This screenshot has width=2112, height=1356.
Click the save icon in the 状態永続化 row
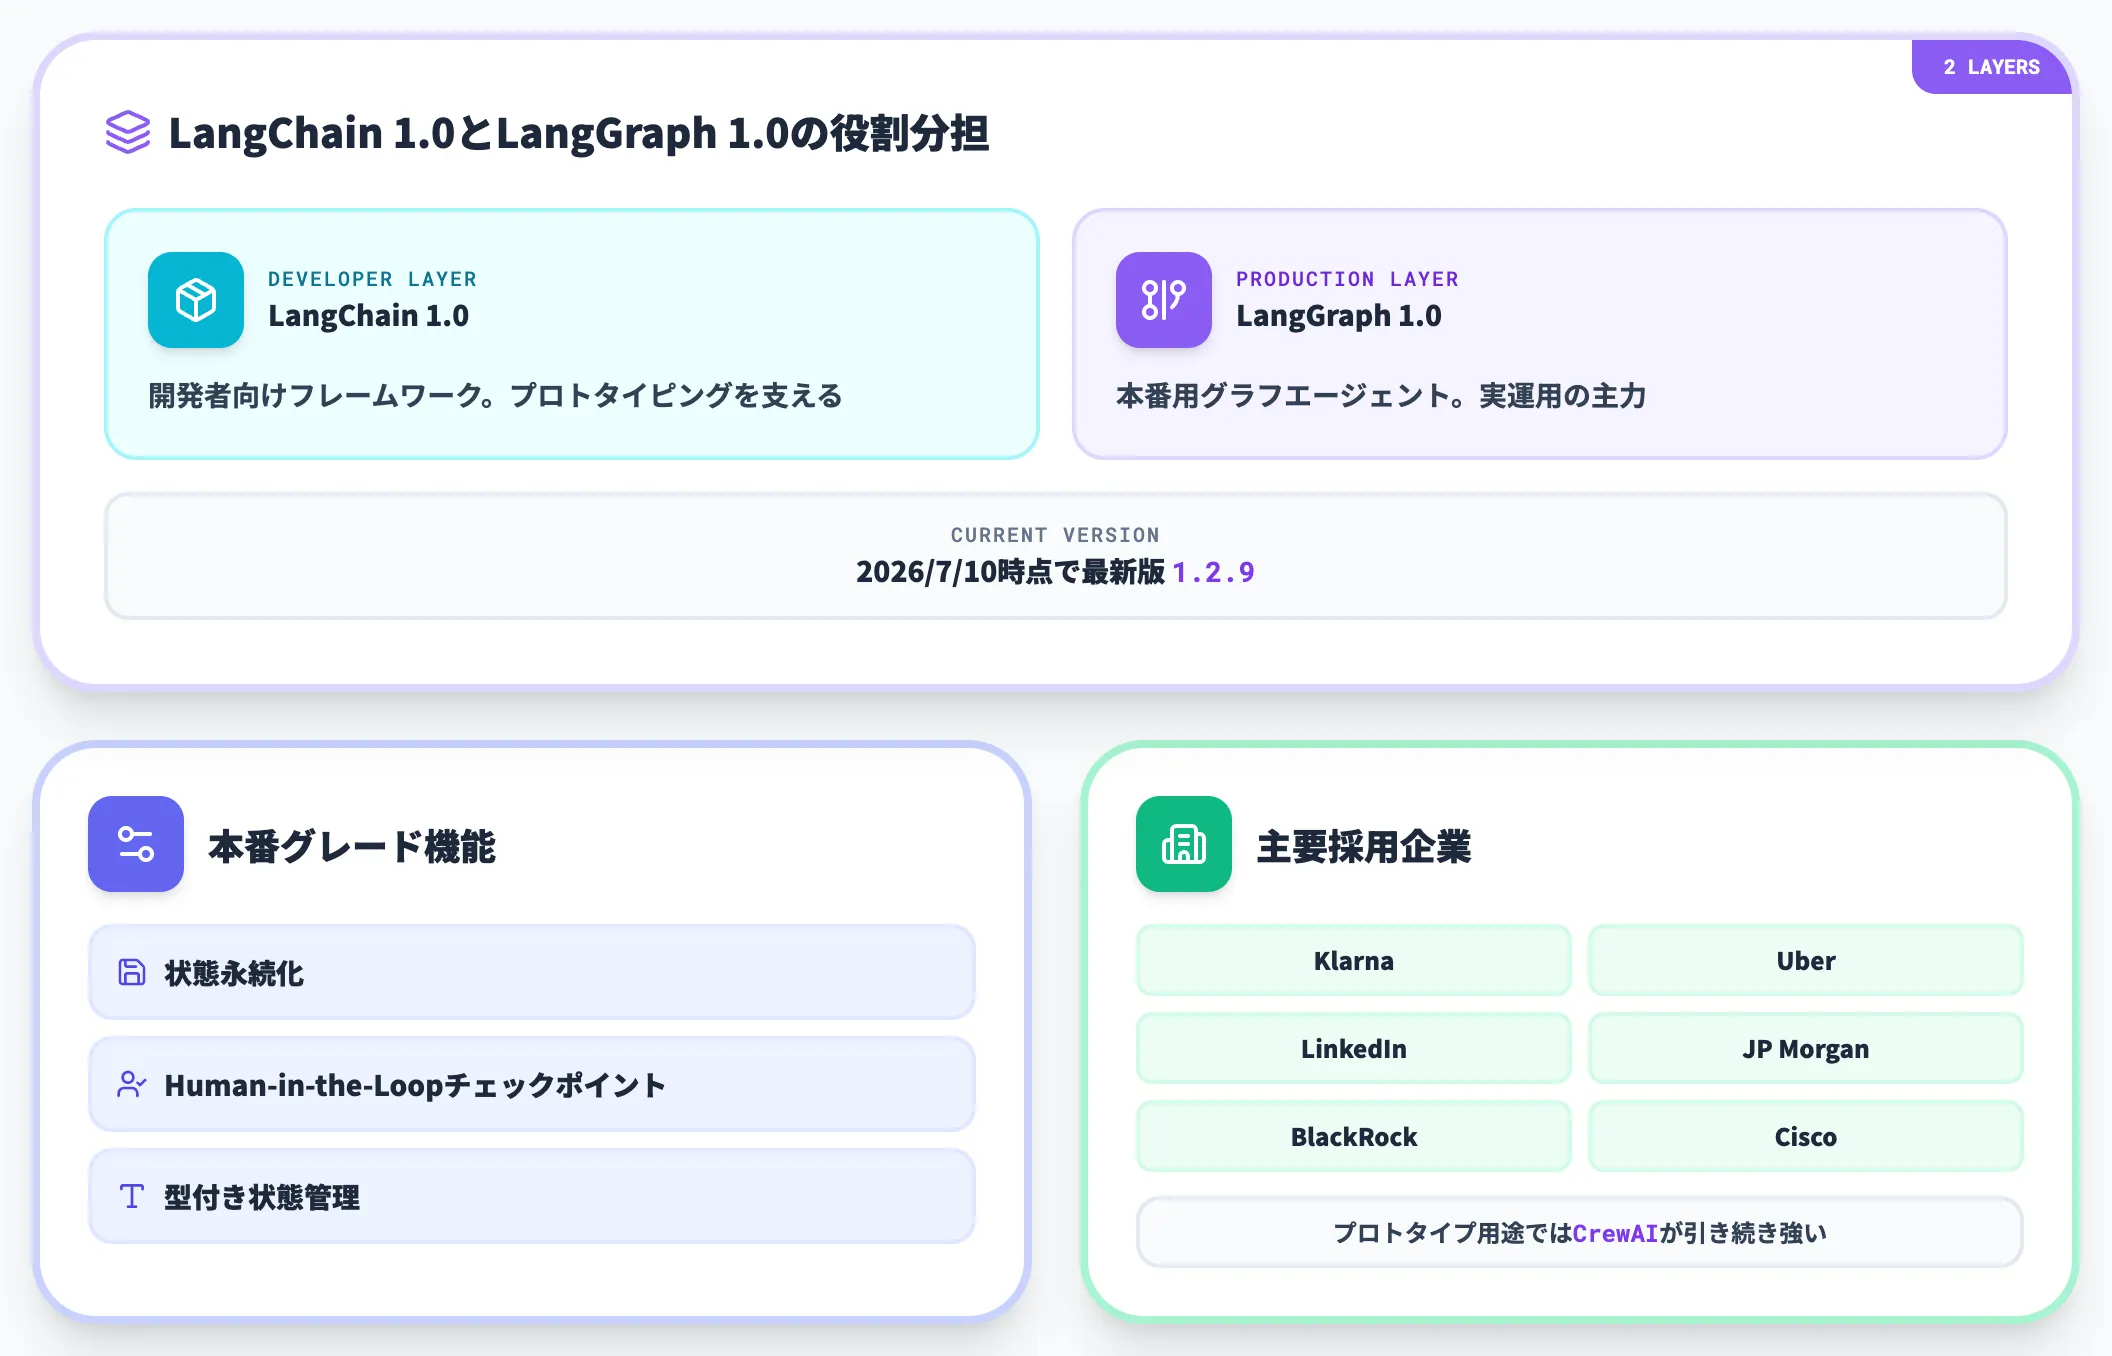point(132,972)
